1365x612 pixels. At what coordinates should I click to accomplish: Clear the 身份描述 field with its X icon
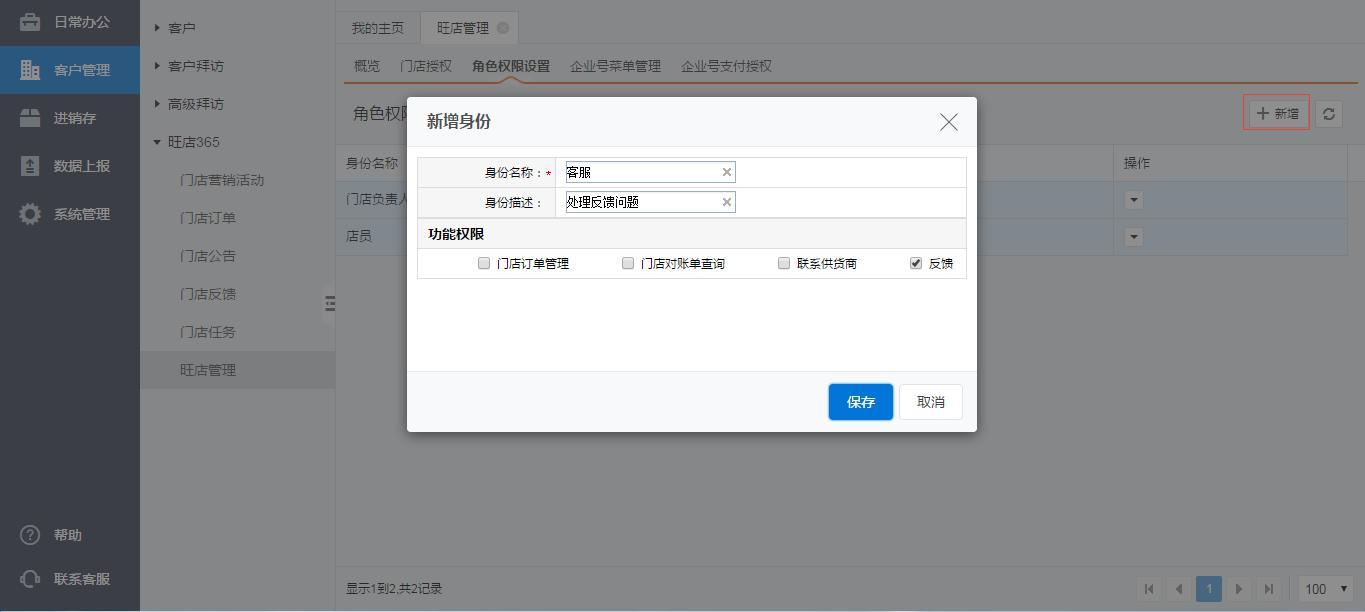click(x=727, y=202)
